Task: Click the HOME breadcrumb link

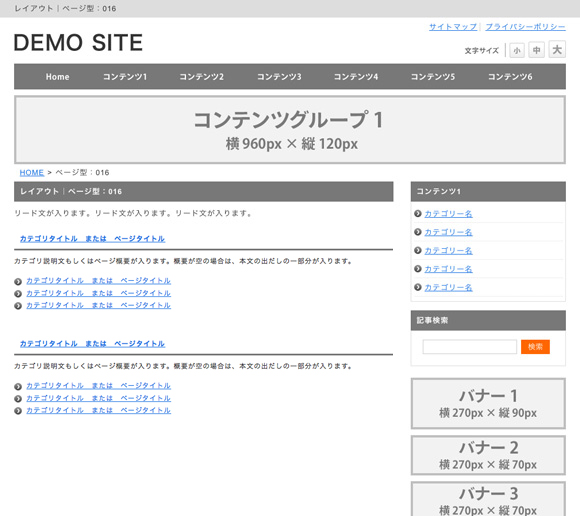Action: tap(32, 173)
